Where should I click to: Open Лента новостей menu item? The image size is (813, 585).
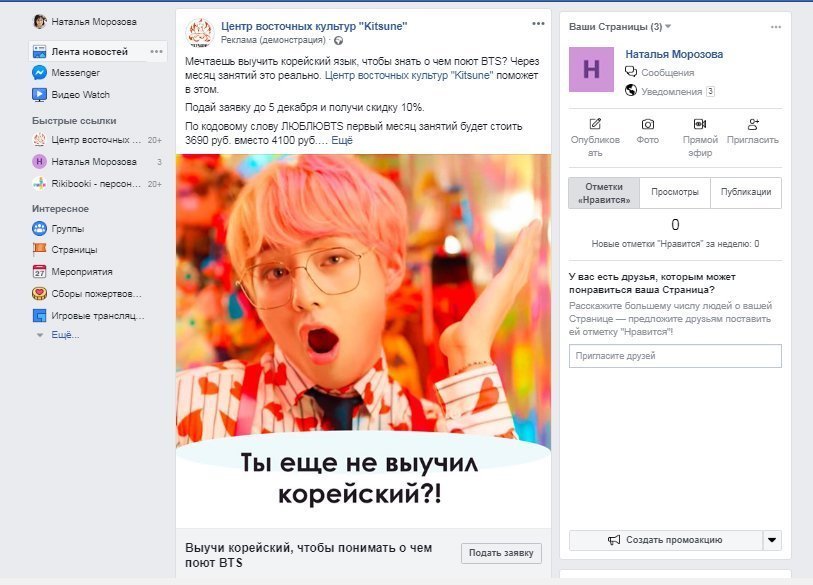pyautogui.click(x=98, y=51)
